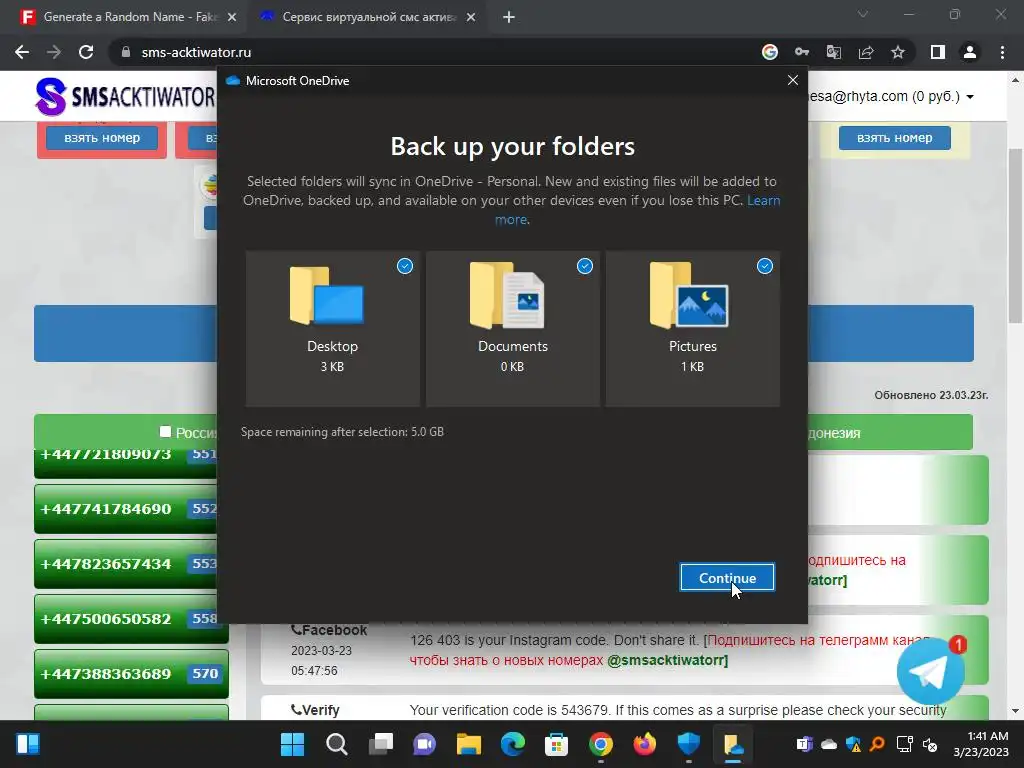Image resolution: width=1024 pixels, height=768 pixels.
Task: Toggle Chrome side panel
Action: 938,52
